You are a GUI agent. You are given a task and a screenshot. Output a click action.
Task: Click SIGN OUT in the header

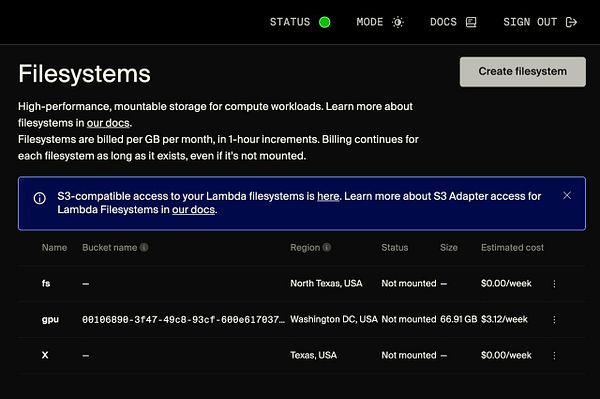click(530, 22)
